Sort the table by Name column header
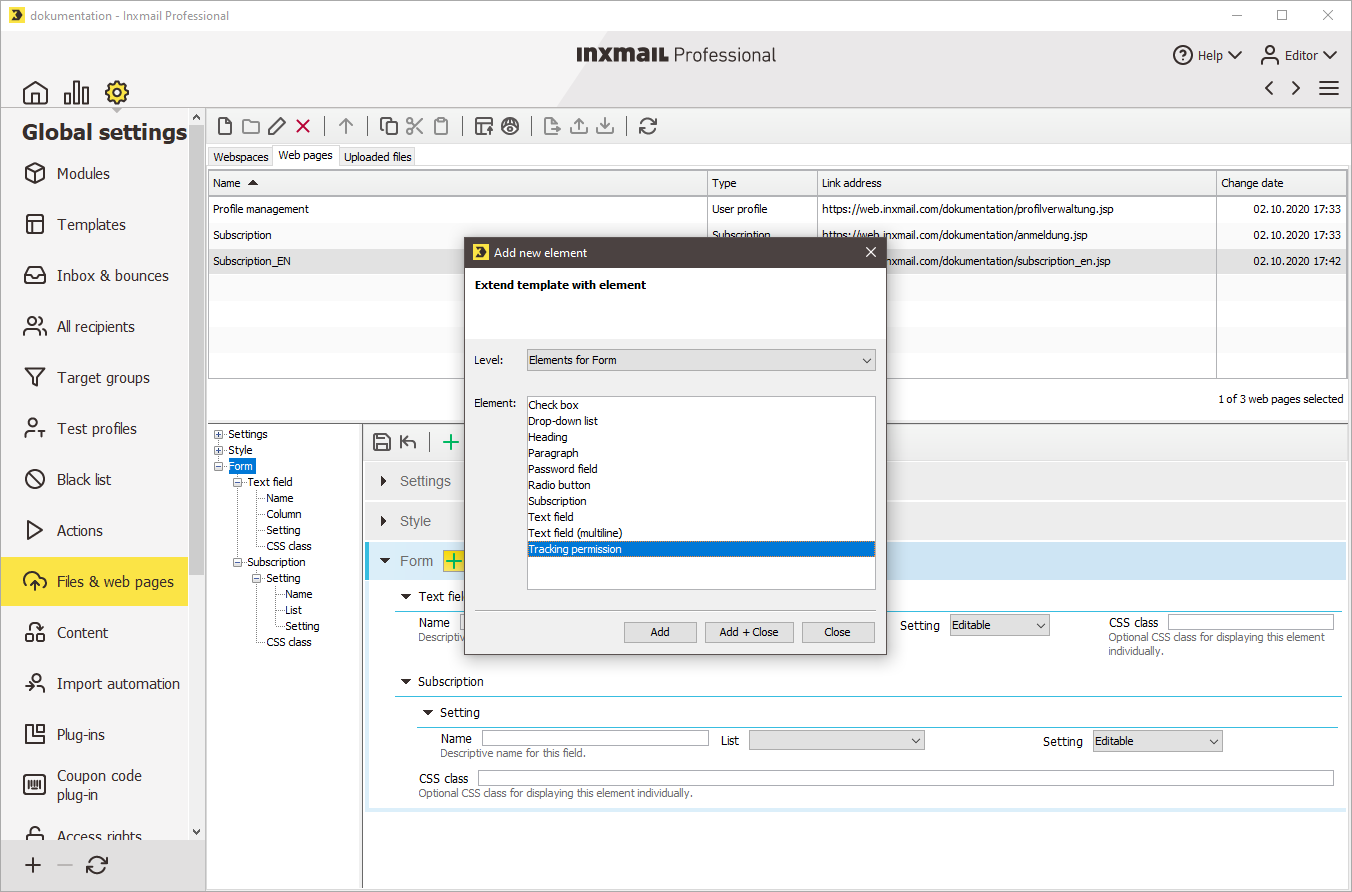This screenshot has width=1352, height=892. (458, 183)
